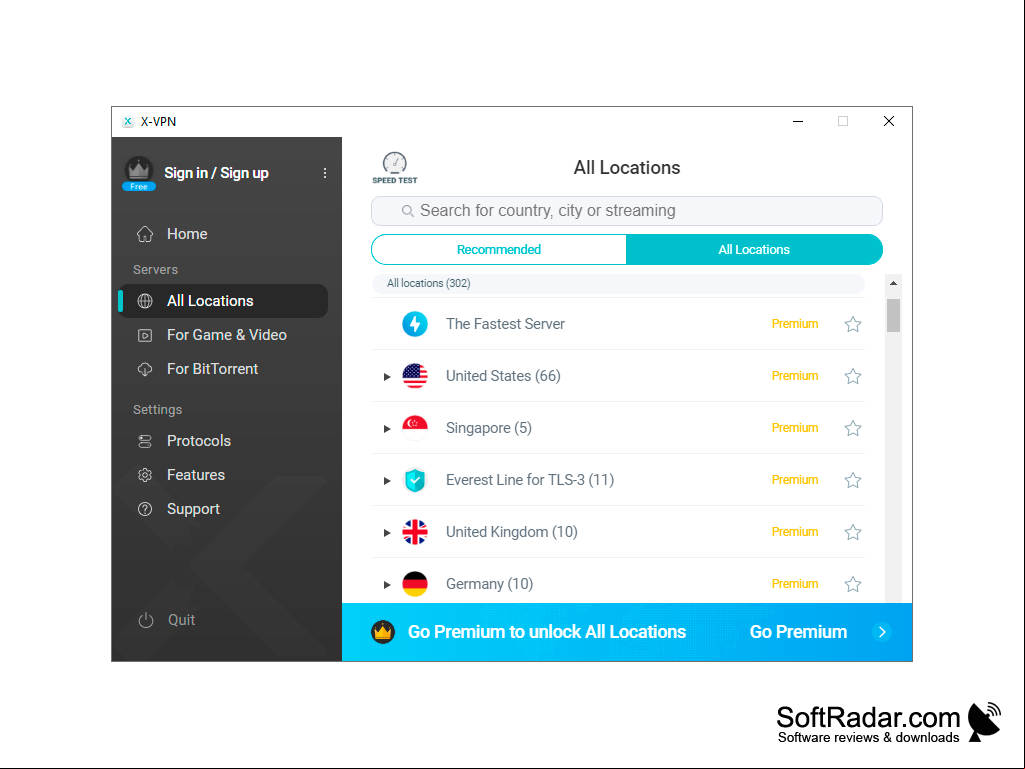Image resolution: width=1025 pixels, height=769 pixels.
Task: Favorite Everest Line for TLS-3 star
Action: 852,481
